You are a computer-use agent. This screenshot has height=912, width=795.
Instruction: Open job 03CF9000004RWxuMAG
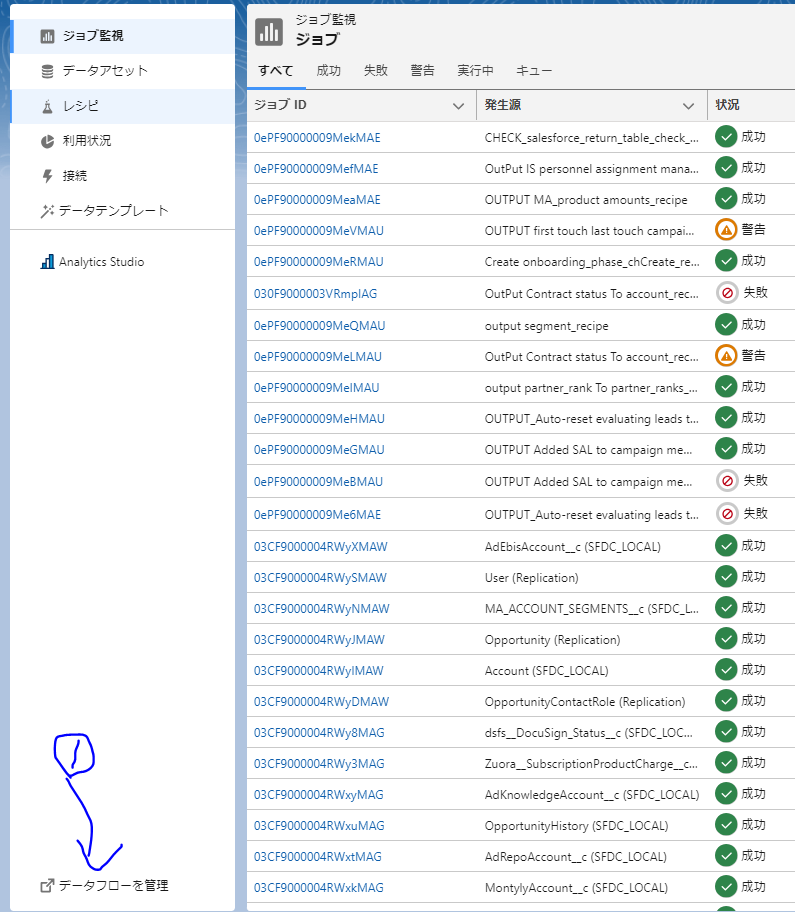point(319,826)
